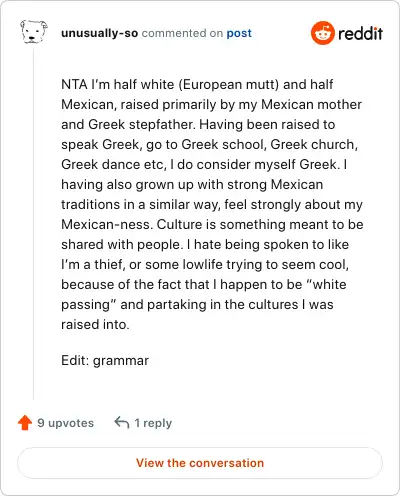This screenshot has height=496, width=400.
Task: Click the "View the conversation" button
Action: click(x=200, y=463)
